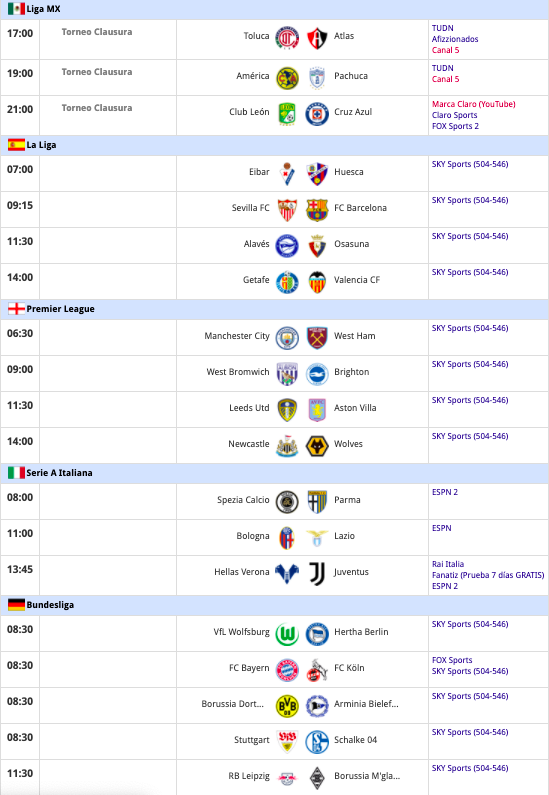The height and width of the screenshot is (795, 549).
Task: Click the Manchester City badge
Action: coord(287,338)
